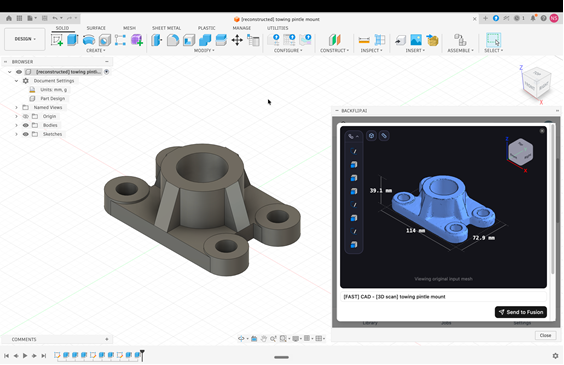Click the Fillet tool in Modify
This screenshot has width=564, height=365.
[x=173, y=40]
